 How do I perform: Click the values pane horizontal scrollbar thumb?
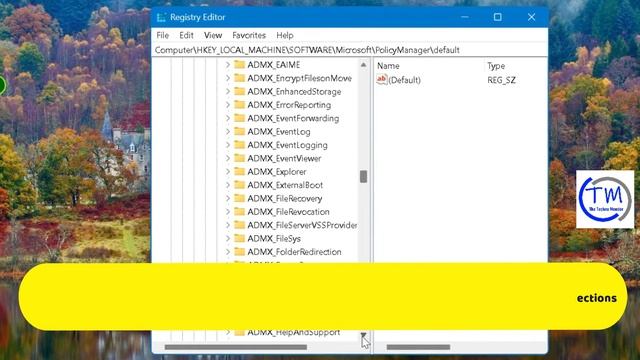[x=418, y=347]
